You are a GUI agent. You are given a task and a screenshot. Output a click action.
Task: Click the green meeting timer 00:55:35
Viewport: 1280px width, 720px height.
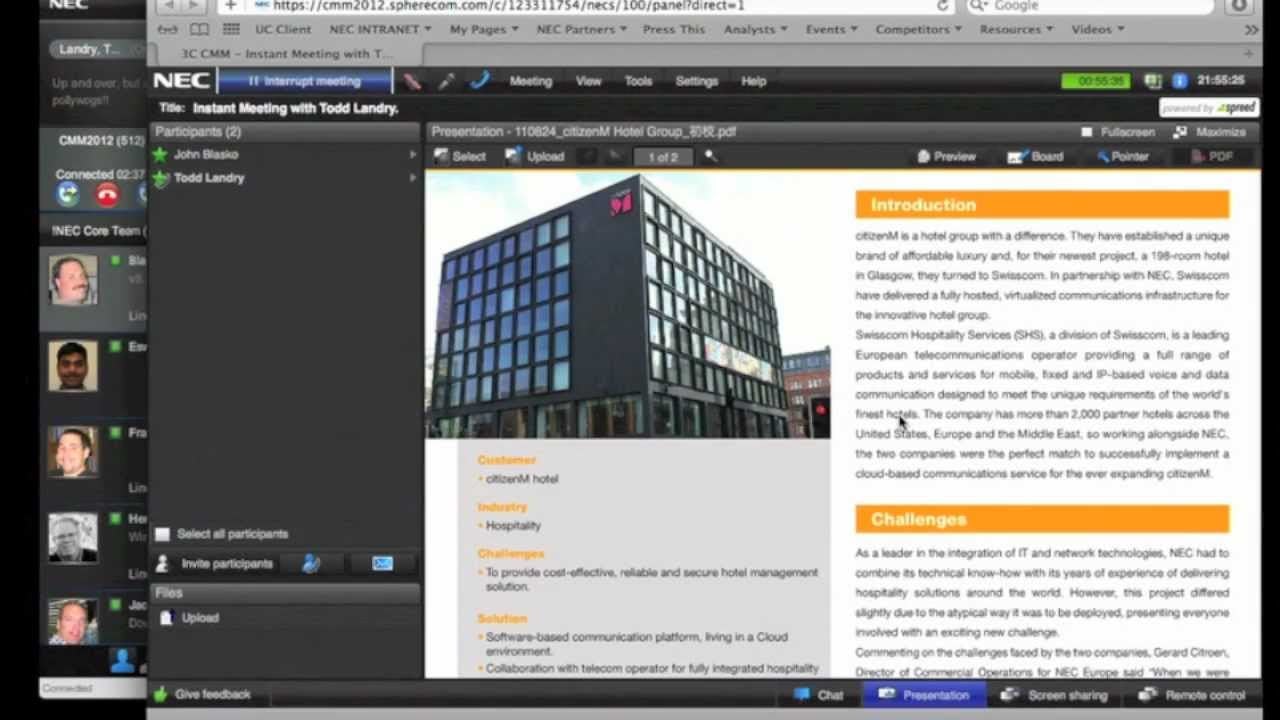click(1096, 81)
